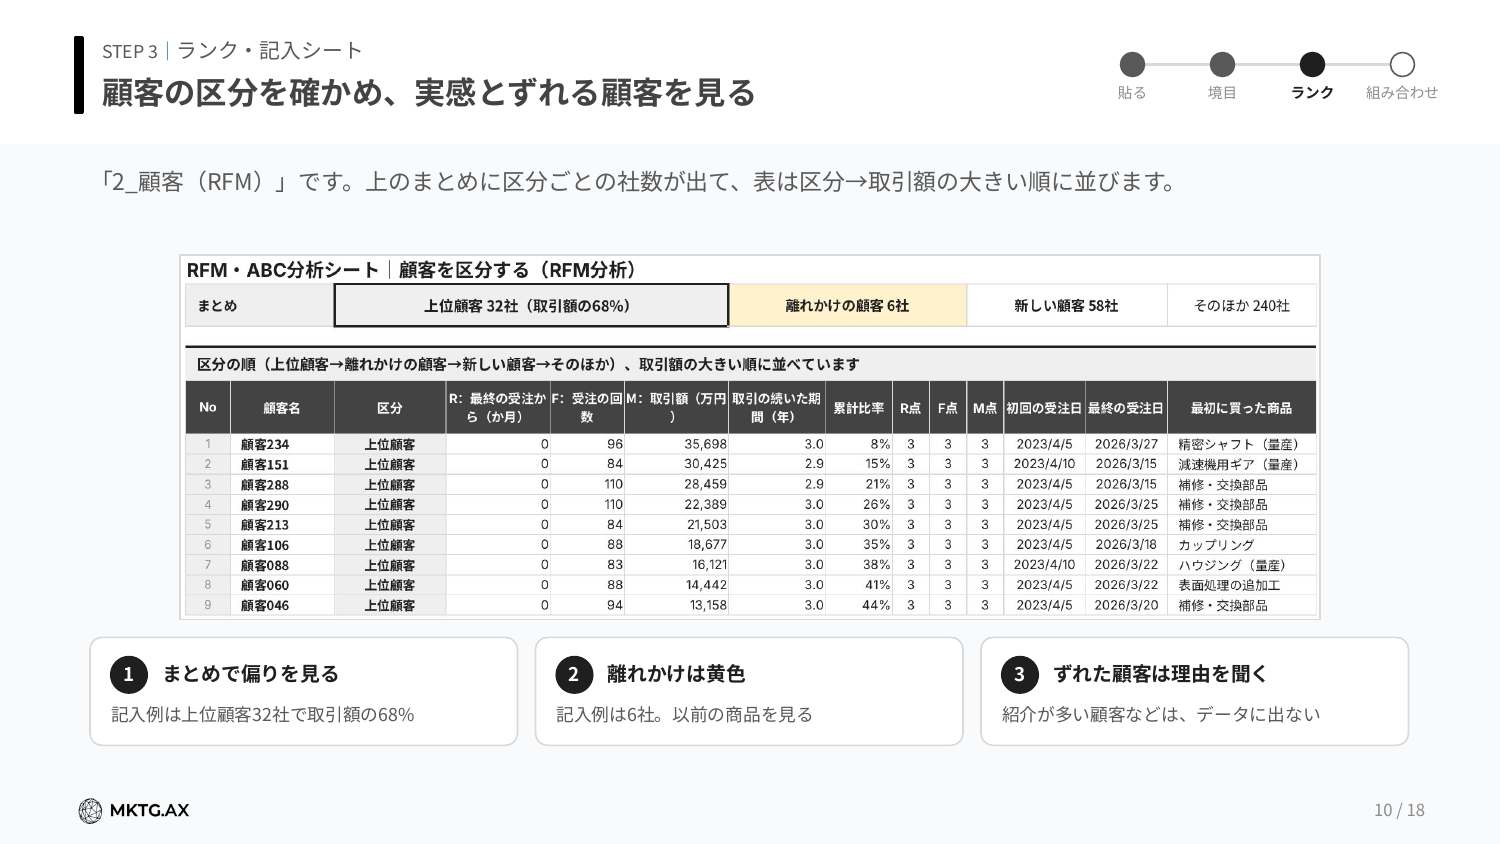Click the 顧客288 name cell
The height and width of the screenshot is (844, 1500).
282,485
